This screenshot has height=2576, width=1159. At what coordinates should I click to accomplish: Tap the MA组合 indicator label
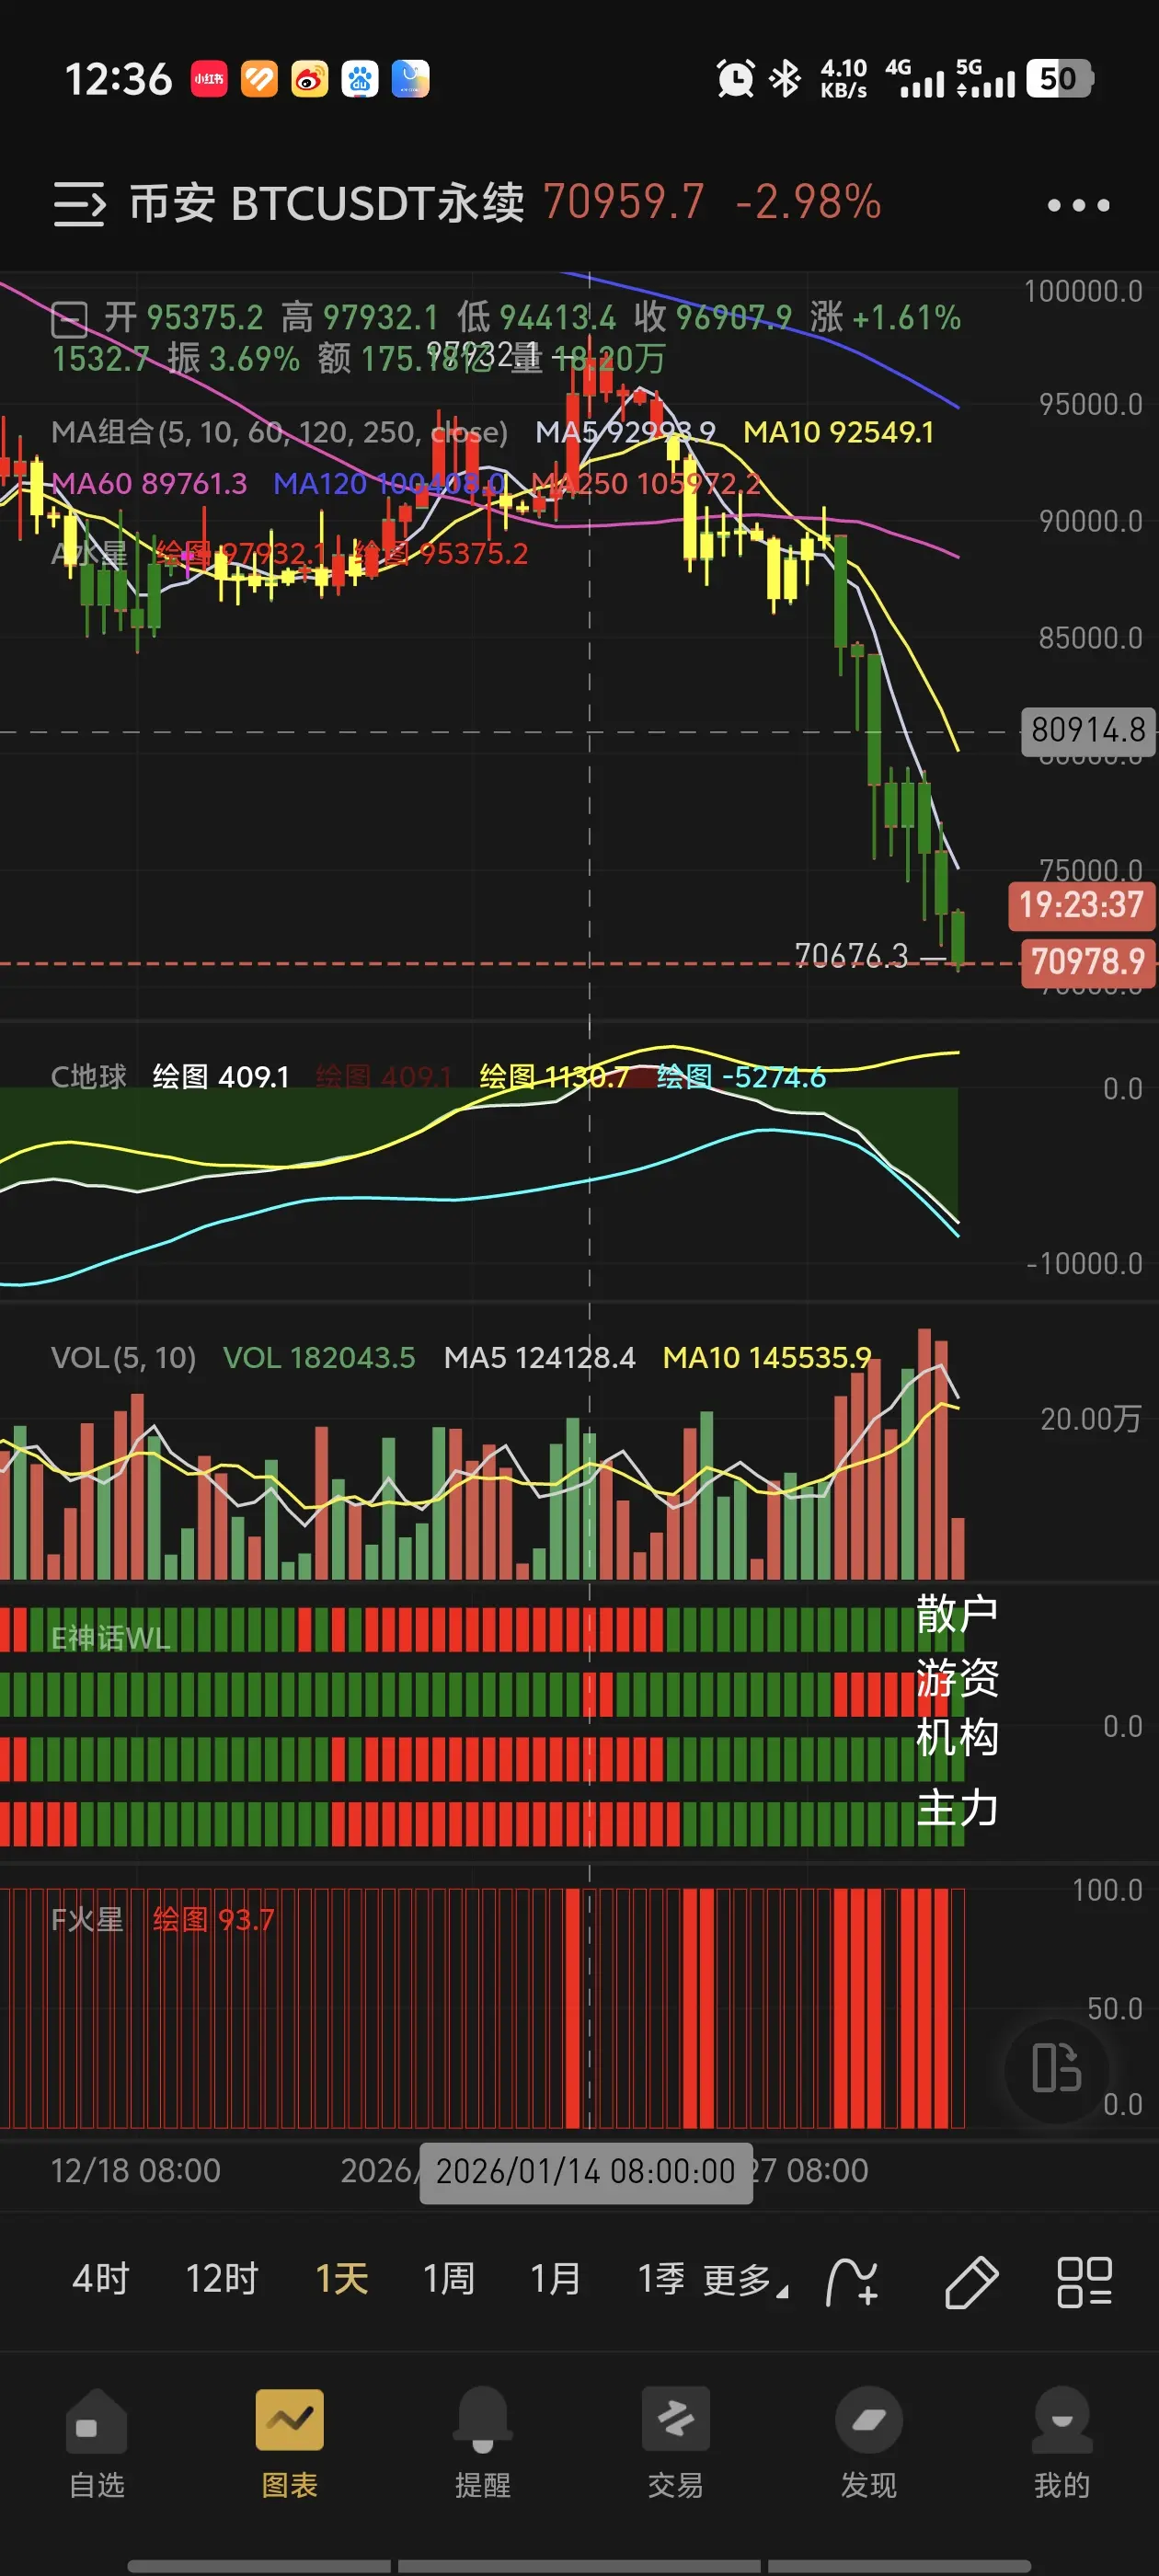[x=279, y=432]
